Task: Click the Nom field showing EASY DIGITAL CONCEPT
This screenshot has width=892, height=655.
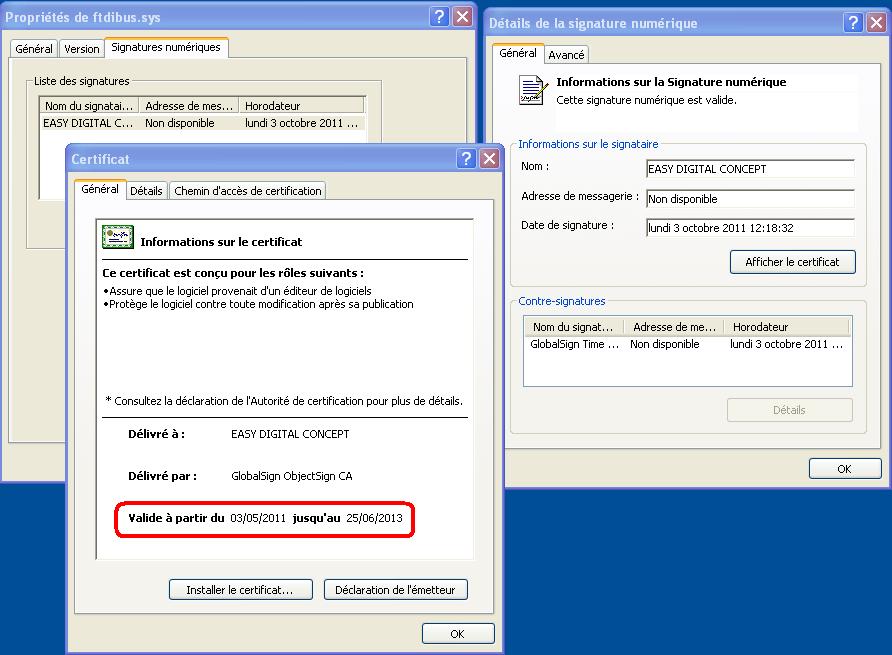Action: click(750, 169)
